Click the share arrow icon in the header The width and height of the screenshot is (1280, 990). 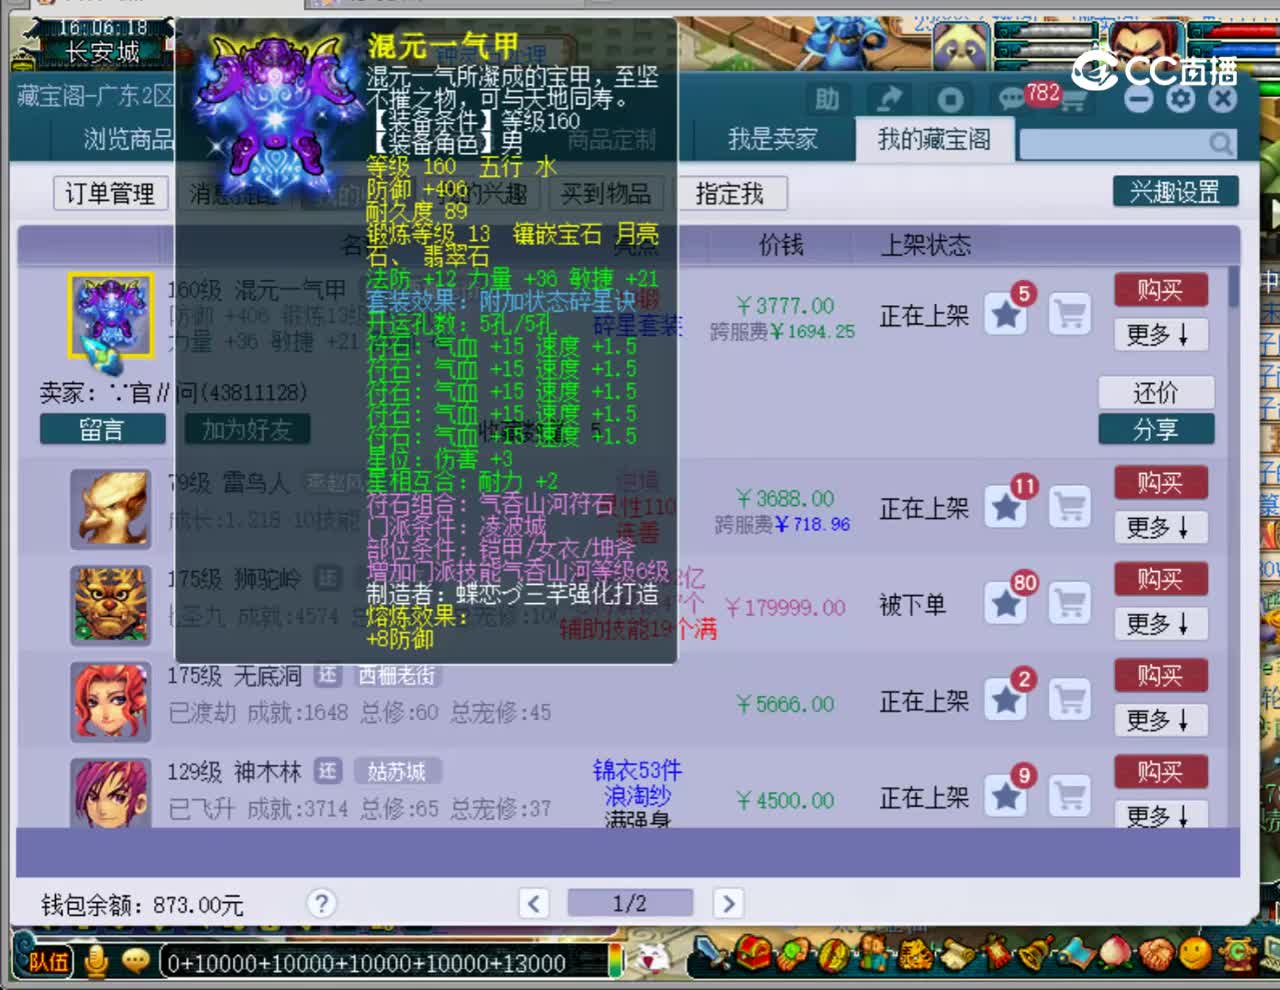tap(889, 99)
